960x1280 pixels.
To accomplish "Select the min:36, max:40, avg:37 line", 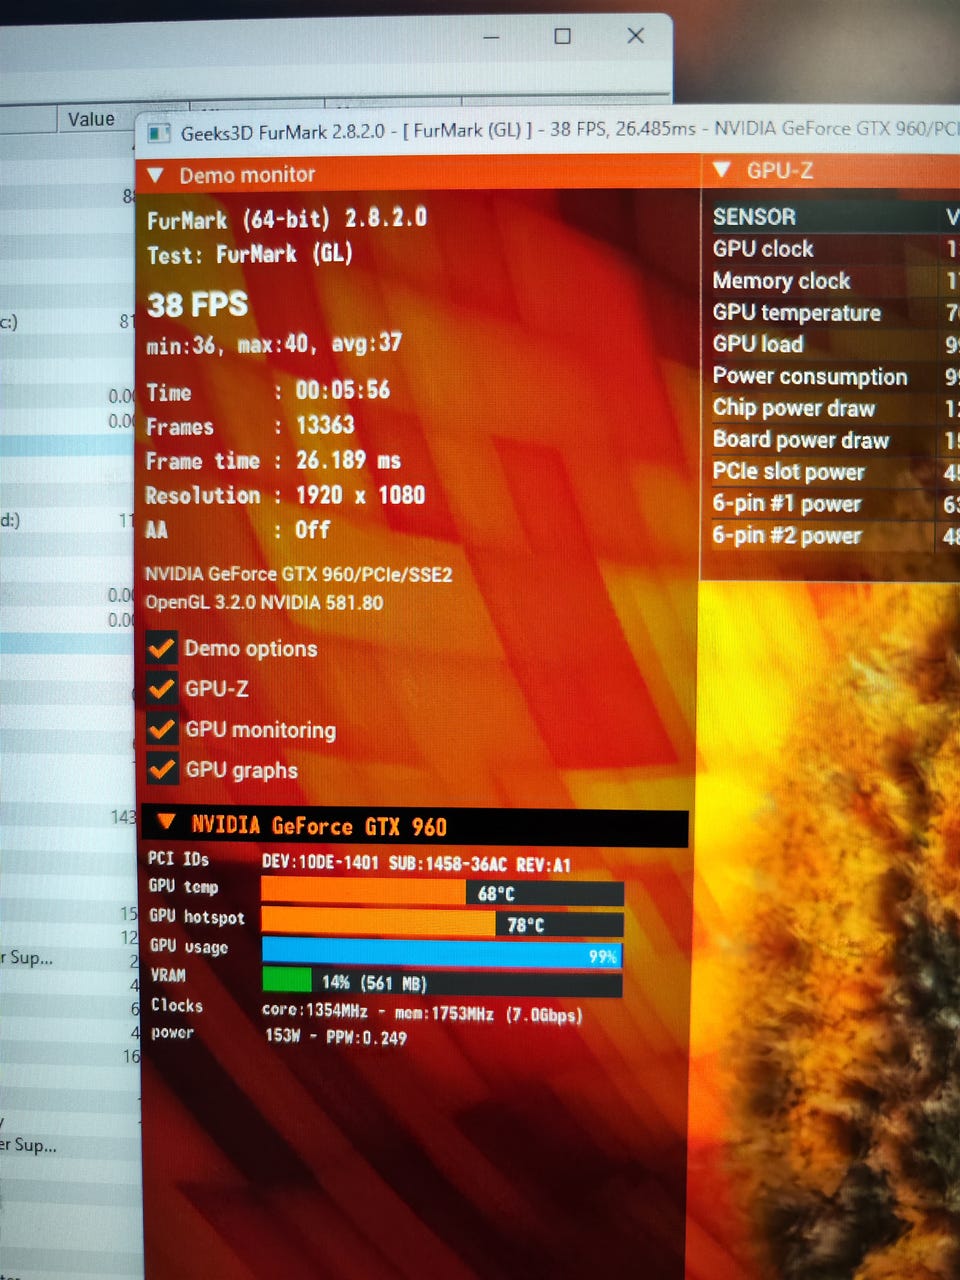I will 274,344.
